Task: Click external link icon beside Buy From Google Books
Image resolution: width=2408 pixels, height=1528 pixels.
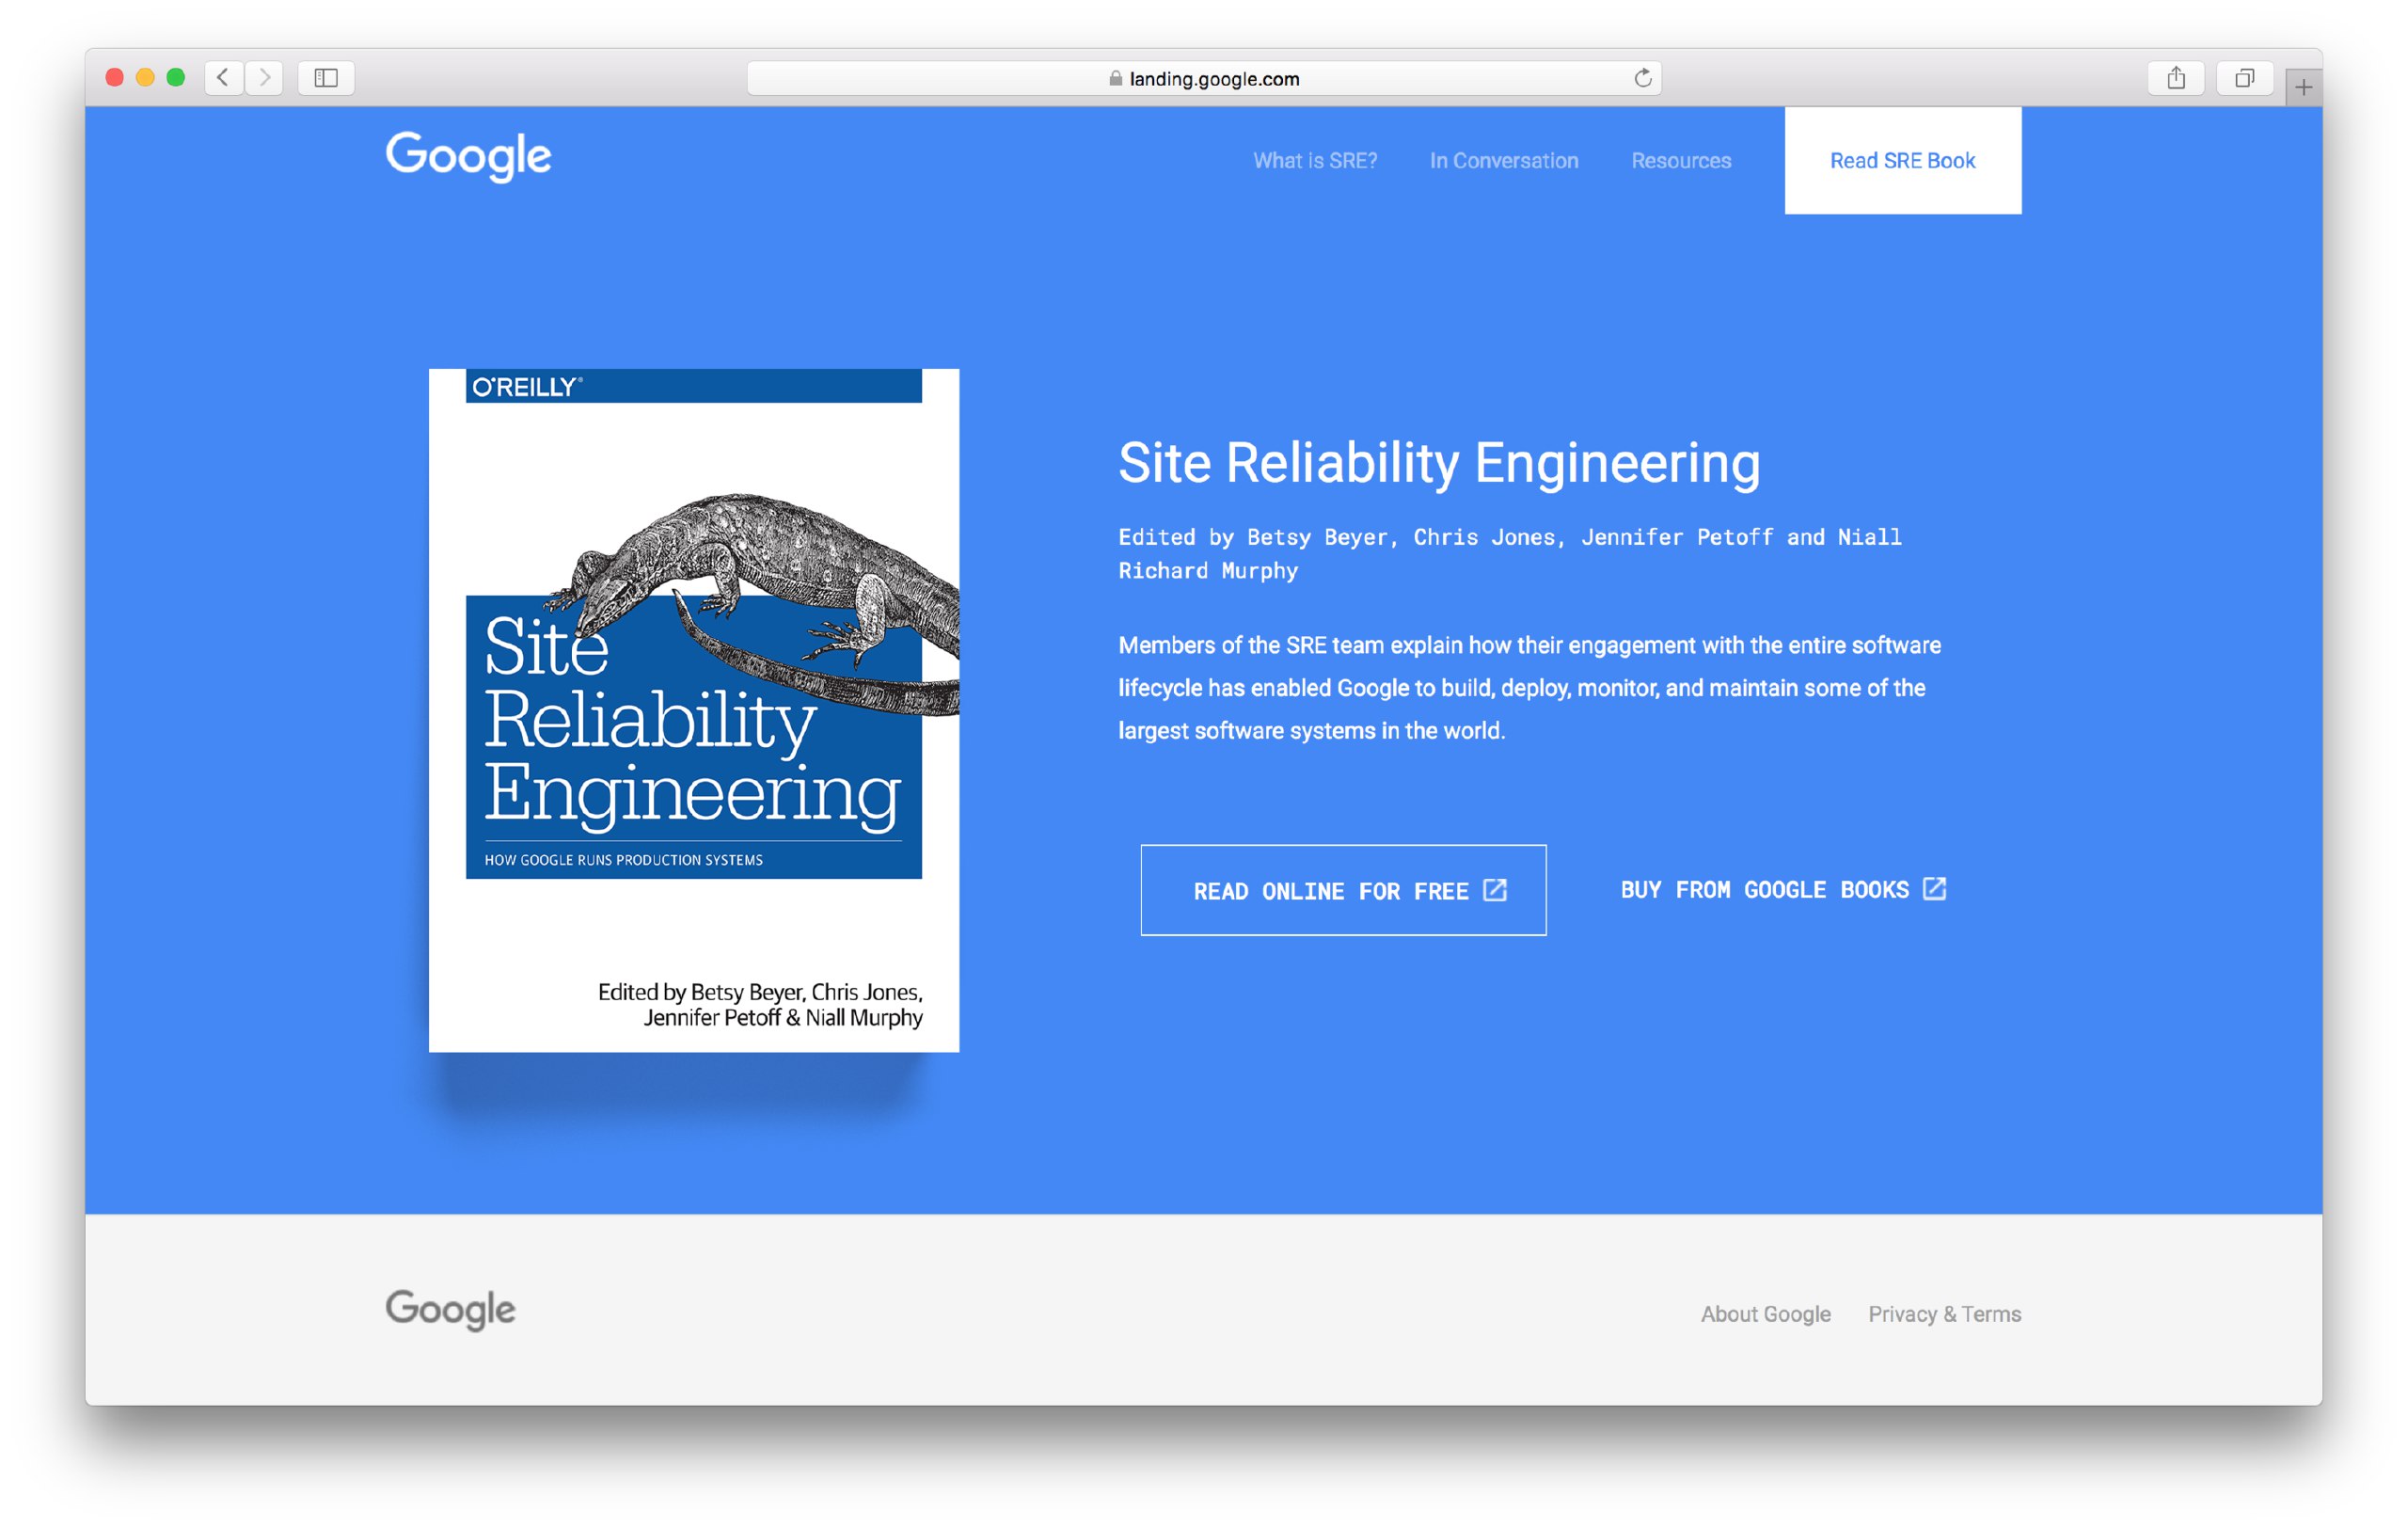Action: coord(1934,889)
